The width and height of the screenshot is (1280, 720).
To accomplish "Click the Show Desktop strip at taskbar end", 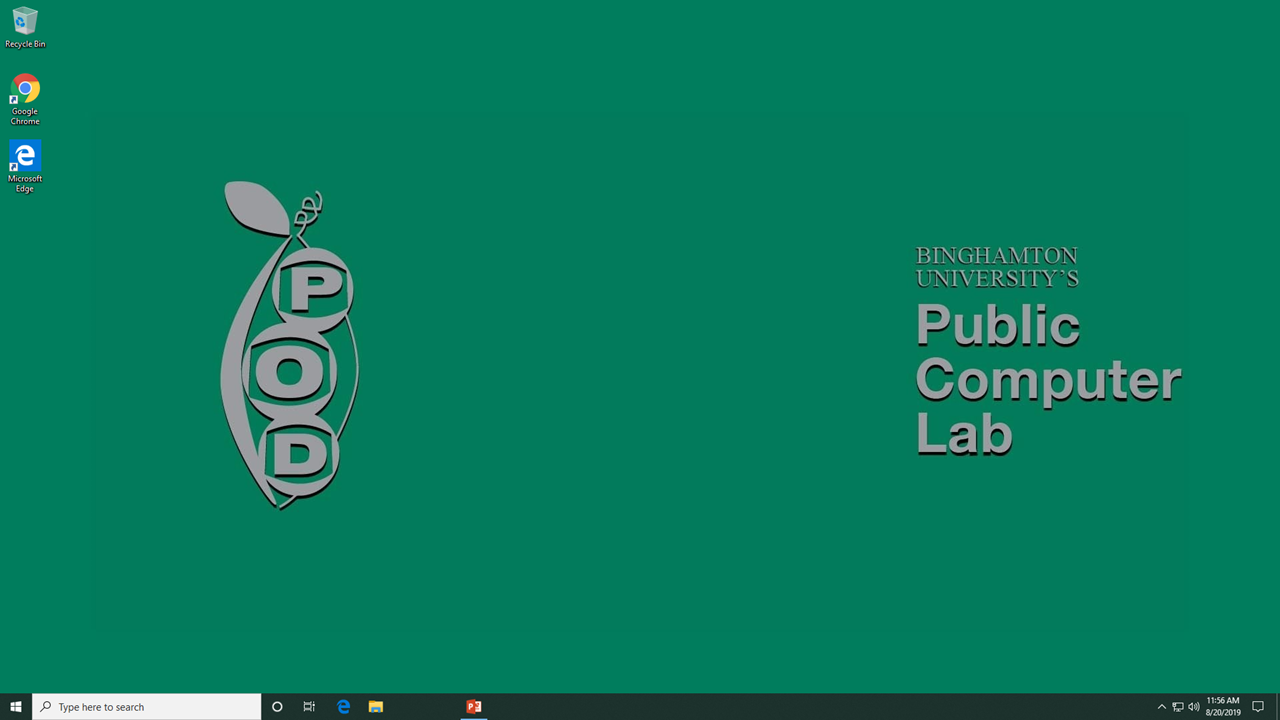I will (x=1277, y=707).
